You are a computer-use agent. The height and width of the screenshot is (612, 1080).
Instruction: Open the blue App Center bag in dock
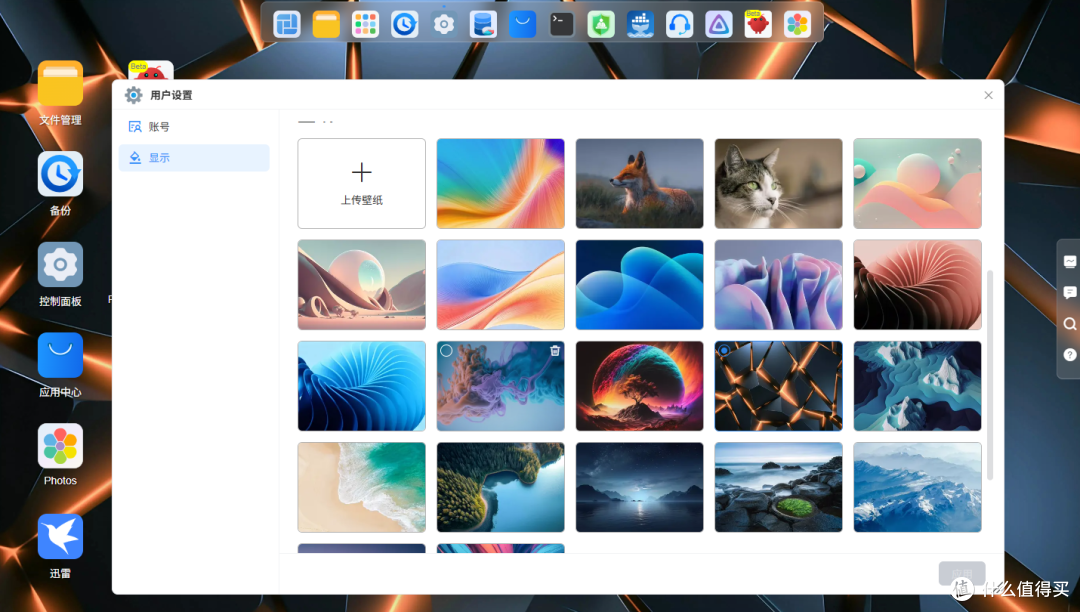click(522, 25)
